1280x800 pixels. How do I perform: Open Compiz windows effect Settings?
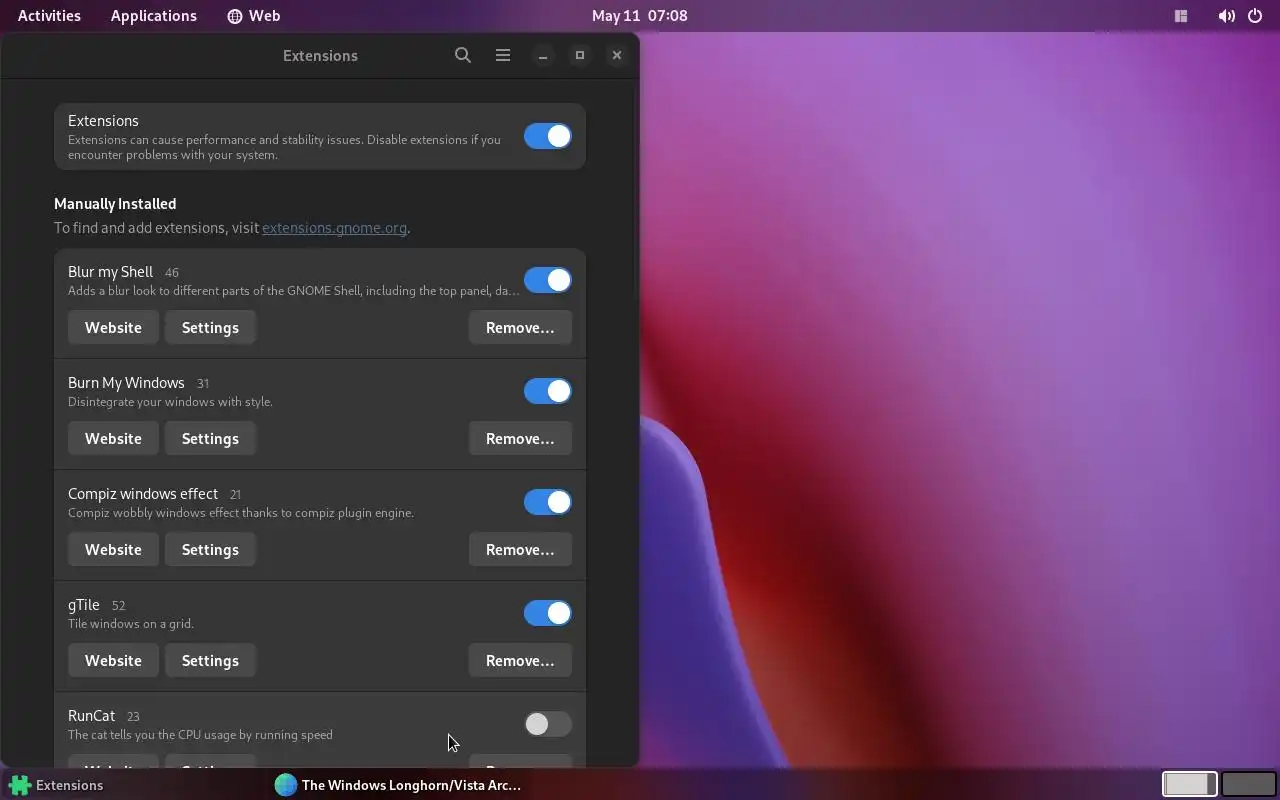210,550
